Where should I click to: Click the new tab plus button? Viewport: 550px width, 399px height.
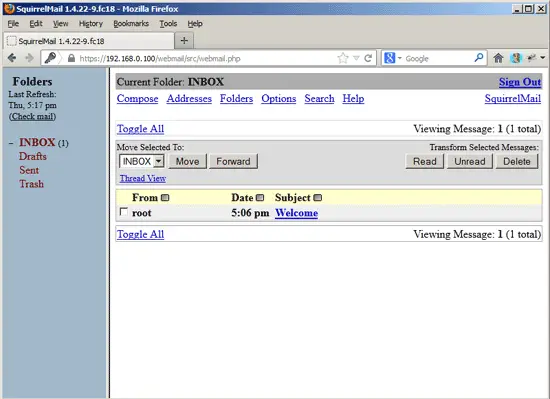pyautogui.click(x=184, y=41)
